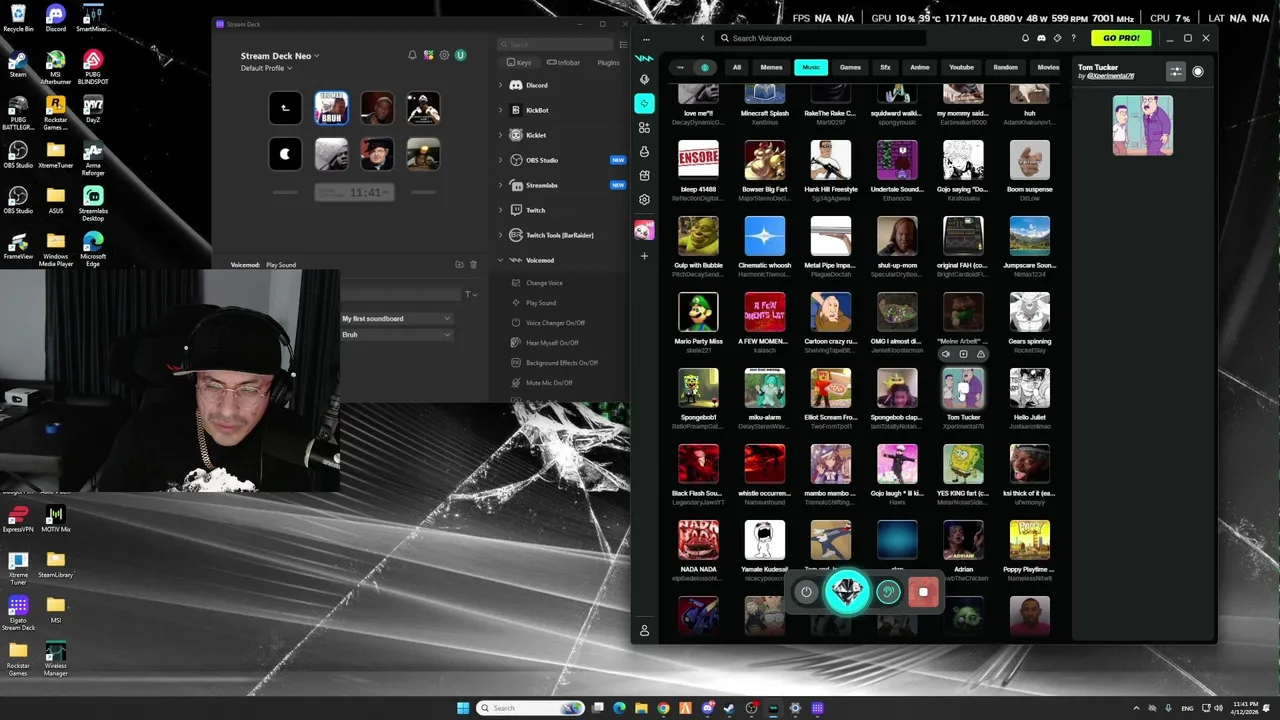Play the Mario Party Miss sound
The width and height of the screenshot is (1280, 720).
tap(698, 313)
